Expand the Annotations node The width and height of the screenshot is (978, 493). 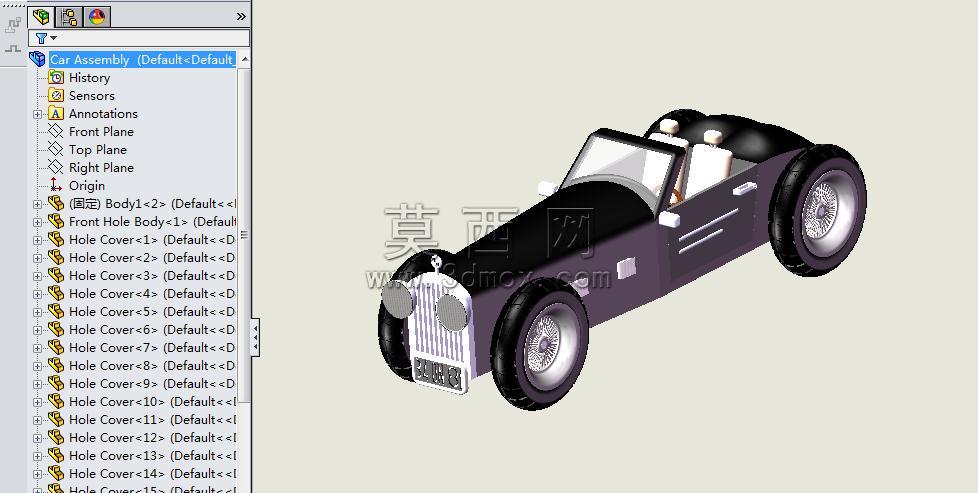coord(37,114)
